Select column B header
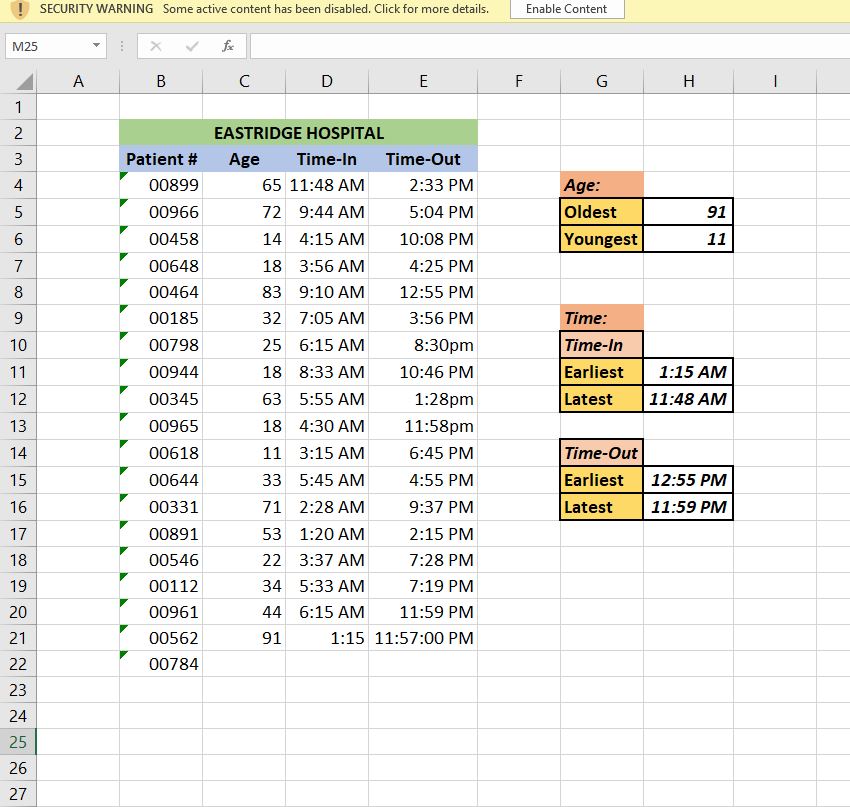Image resolution: width=850 pixels, height=807 pixels. (161, 81)
